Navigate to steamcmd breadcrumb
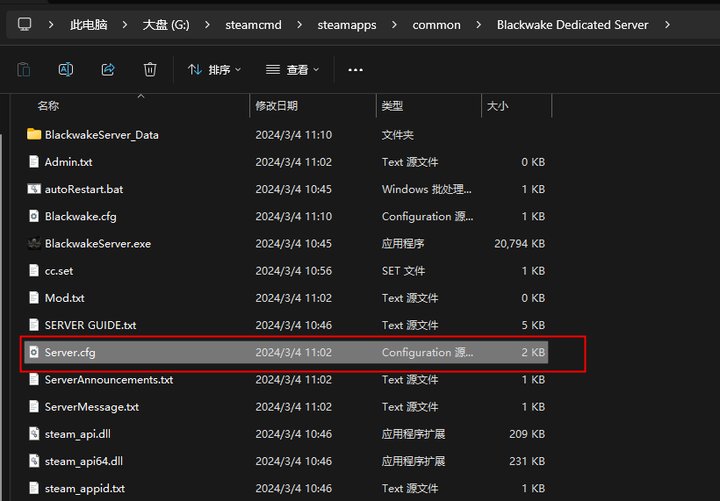Image resolution: width=720 pixels, height=501 pixels. coord(253,25)
